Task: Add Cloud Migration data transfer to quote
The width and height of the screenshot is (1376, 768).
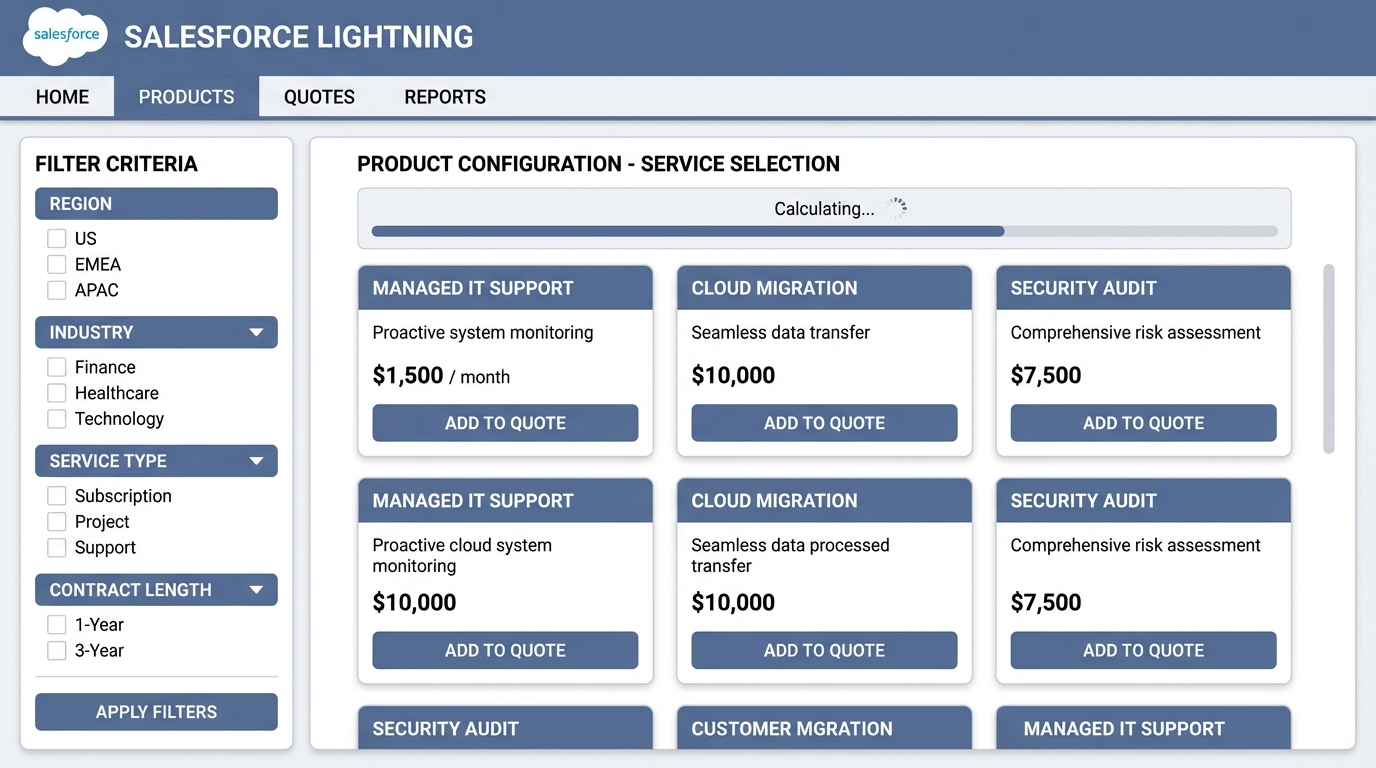Action: pos(824,423)
